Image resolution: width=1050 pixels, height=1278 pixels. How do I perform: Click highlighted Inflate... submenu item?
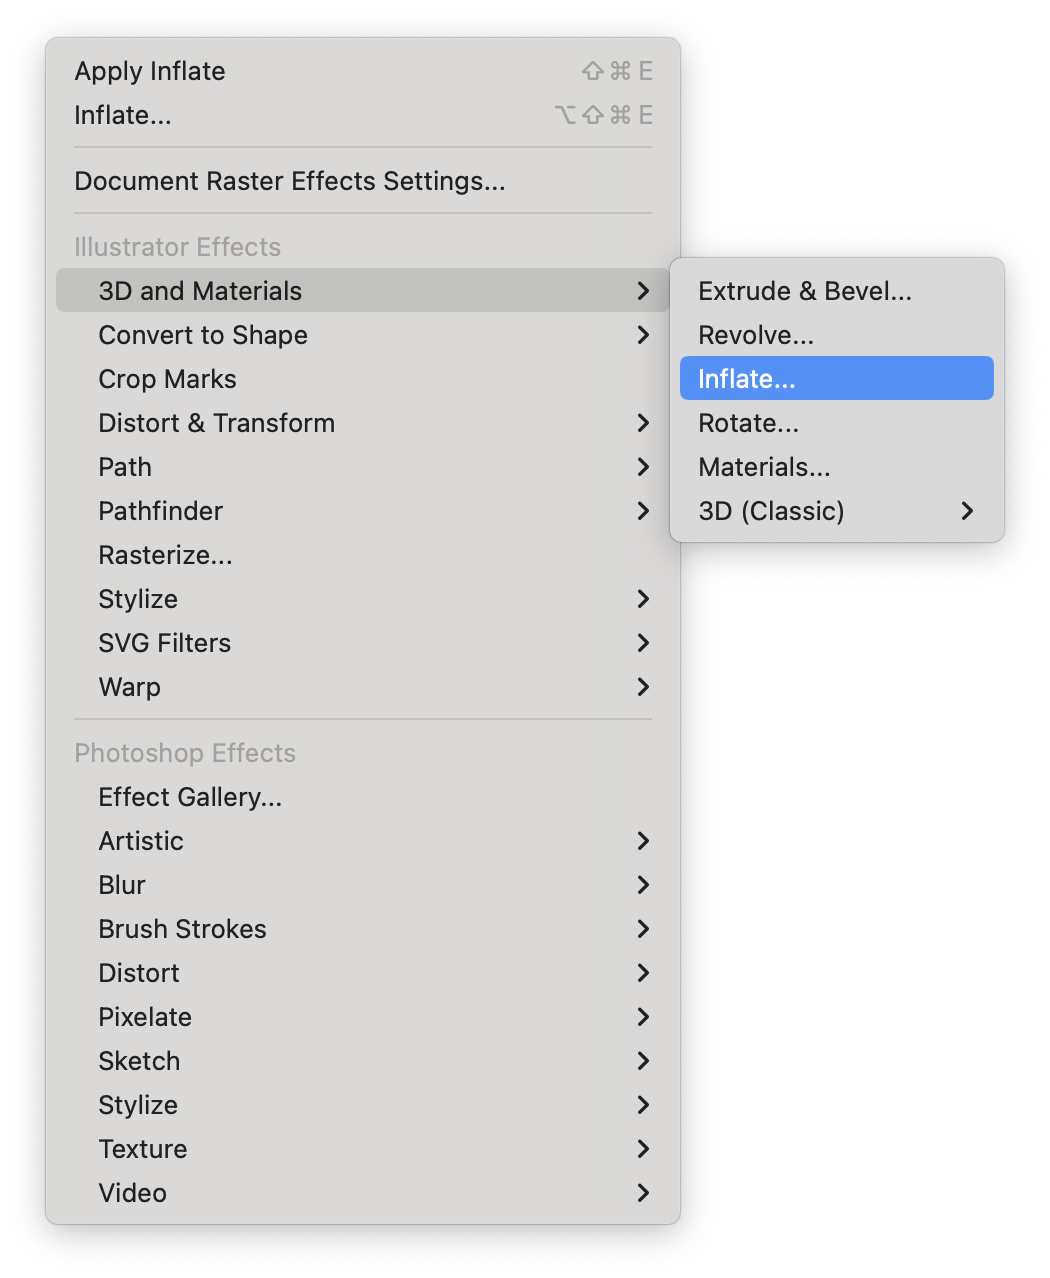[837, 379]
